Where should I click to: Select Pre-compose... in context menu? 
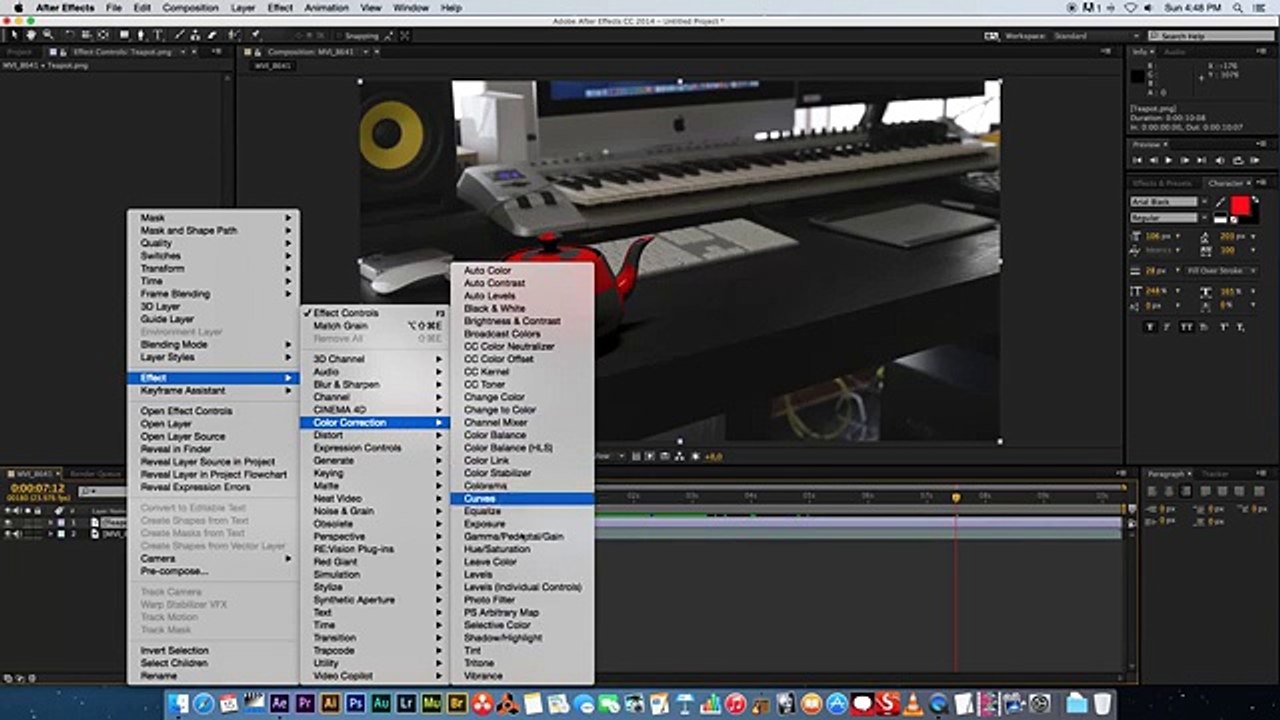pos(213,571)
